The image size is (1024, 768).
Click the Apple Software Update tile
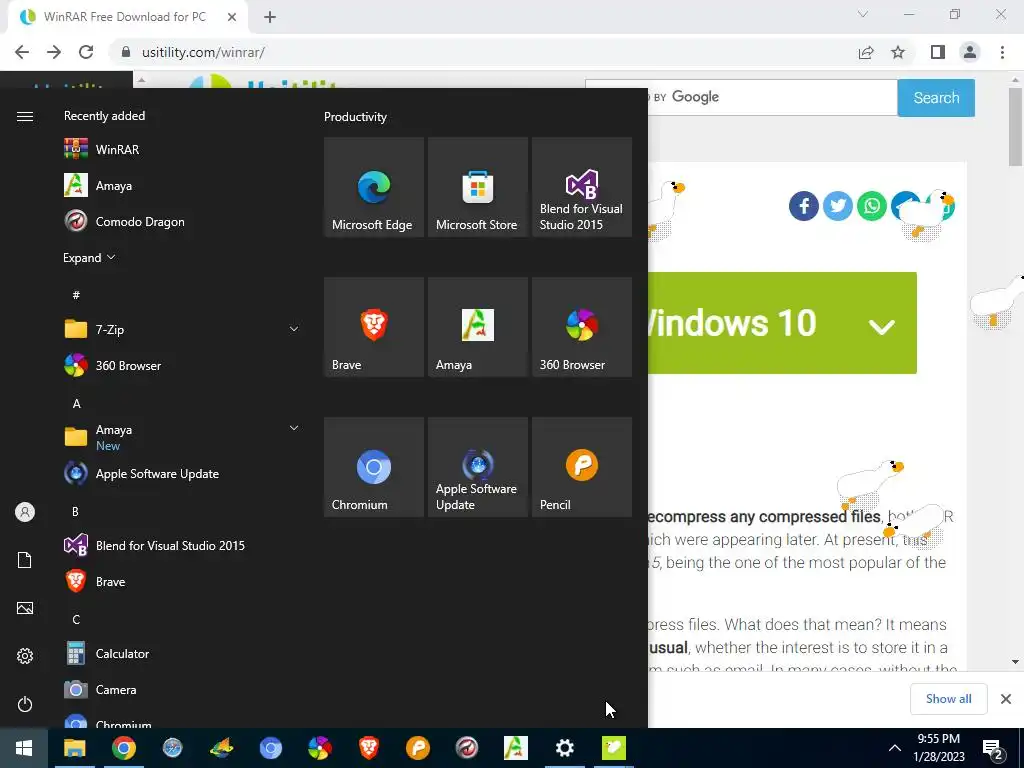pos(477,467)
